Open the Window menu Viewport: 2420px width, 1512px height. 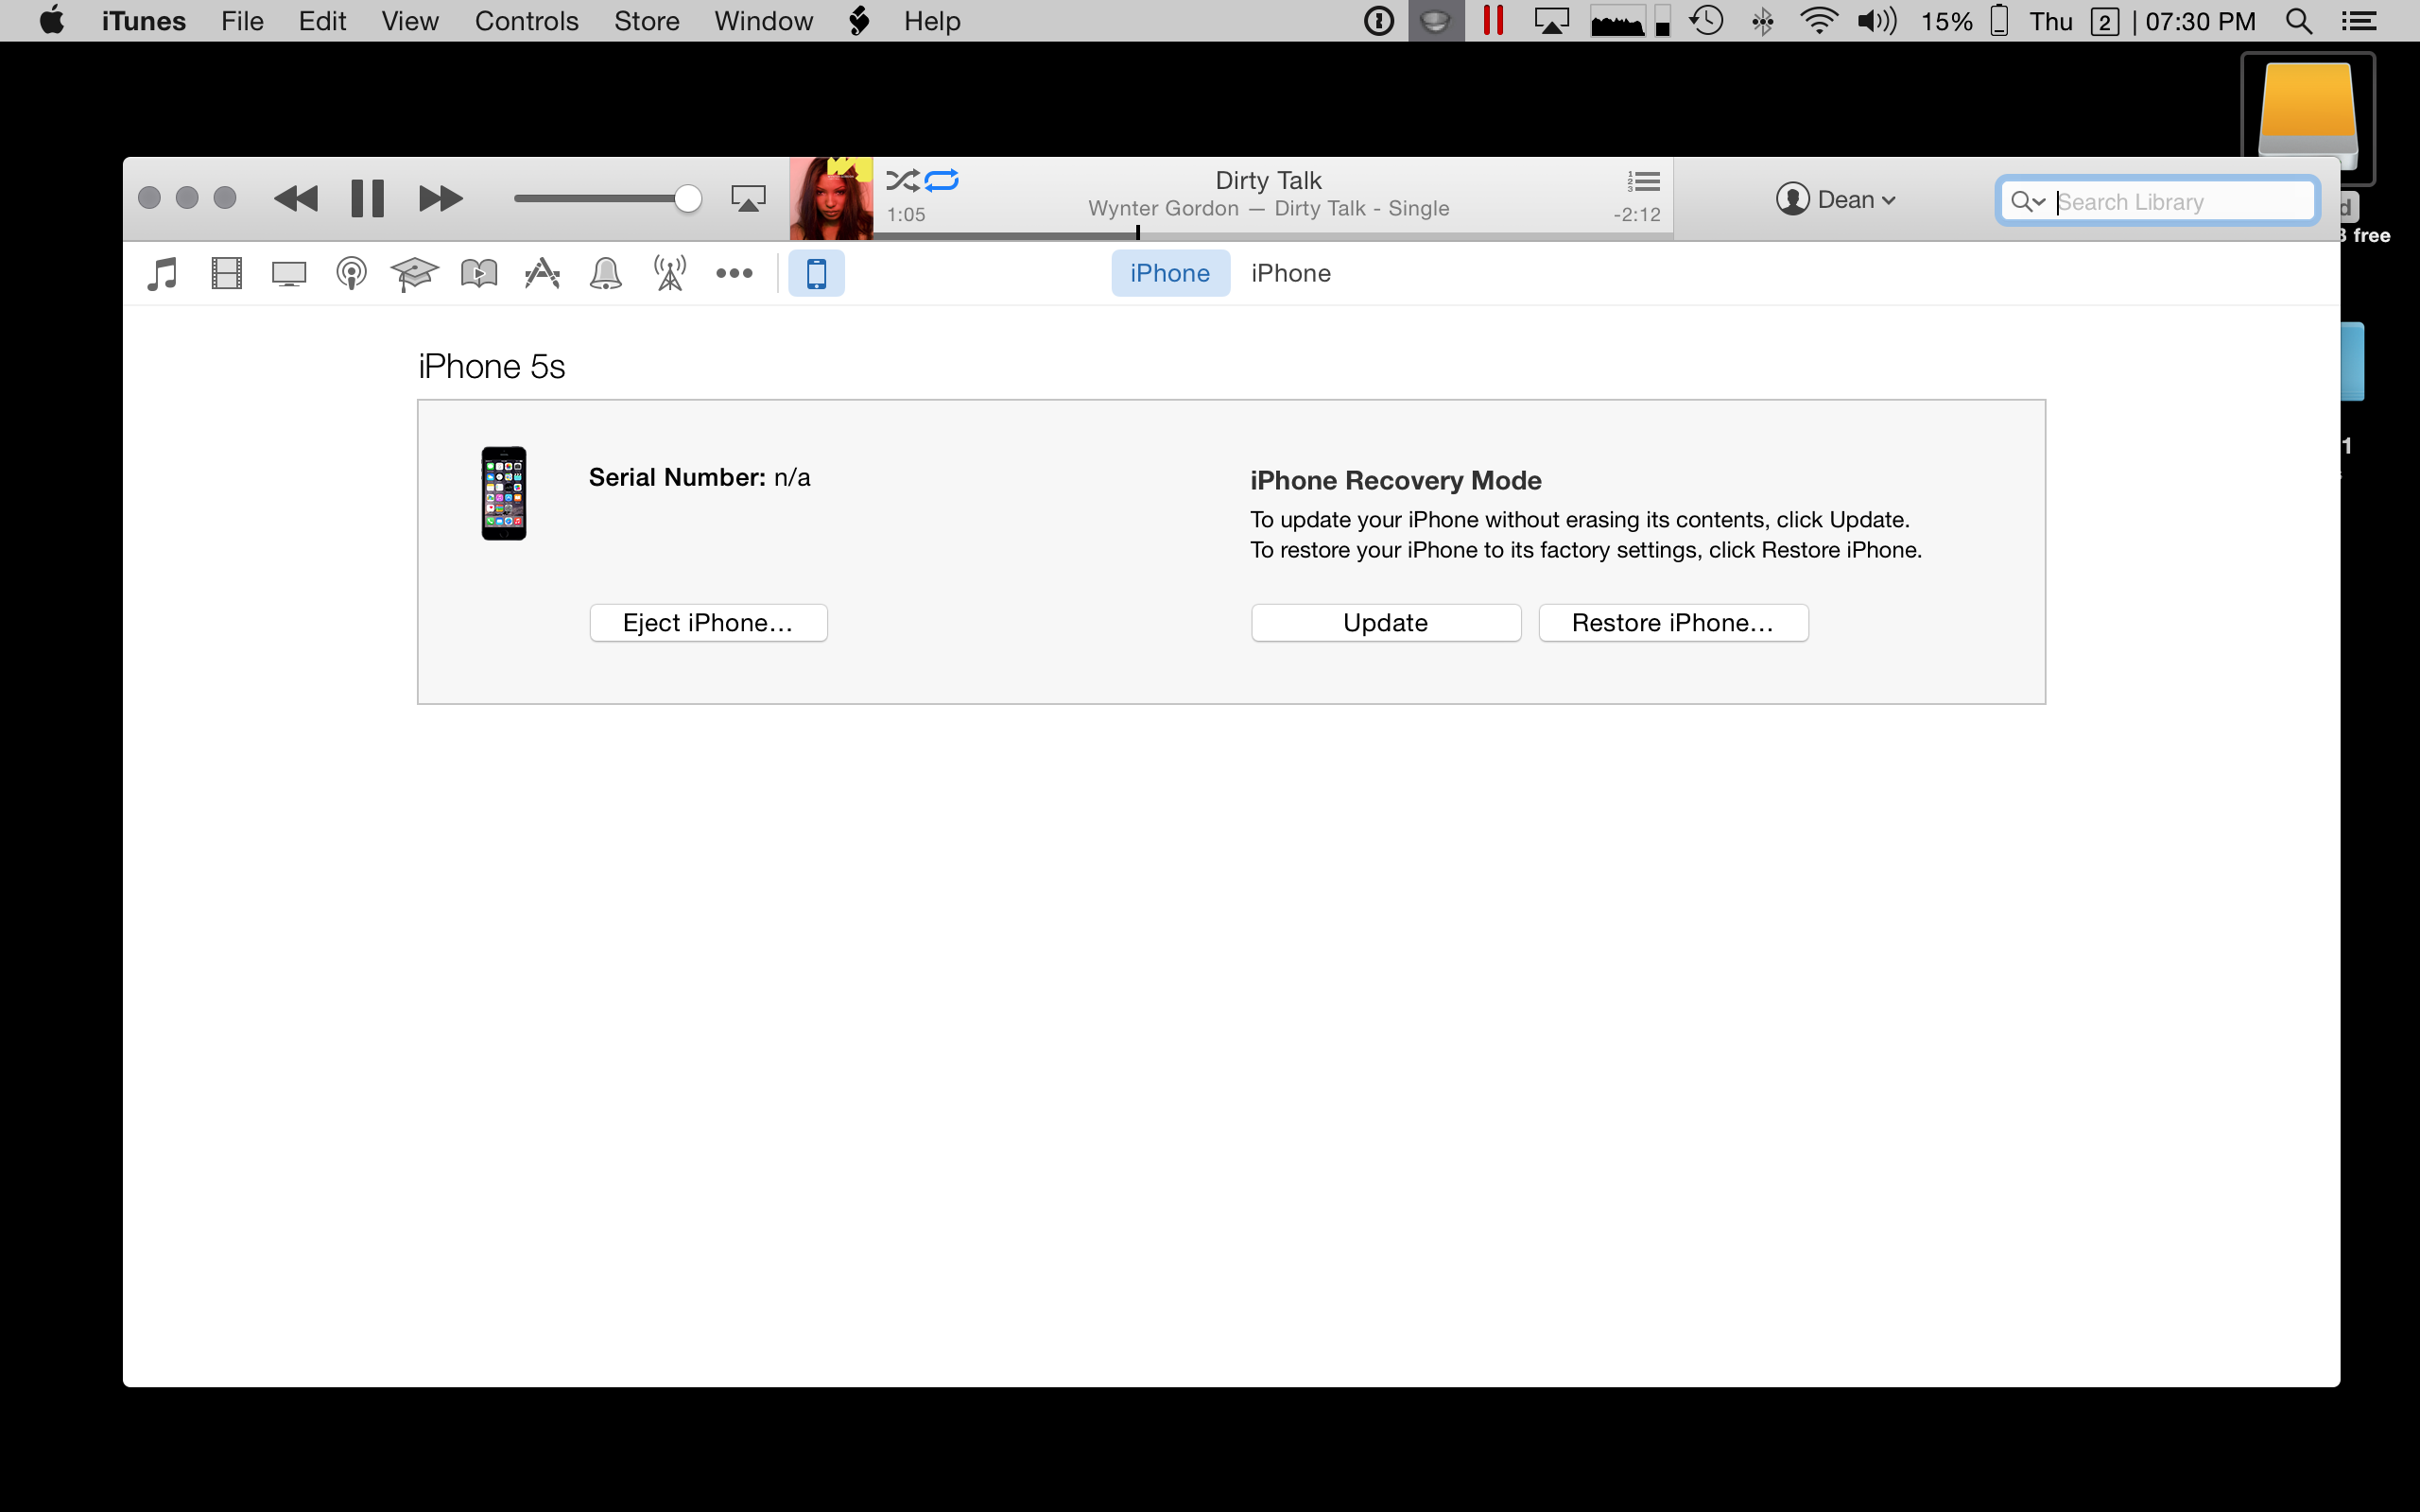point(763,21)
